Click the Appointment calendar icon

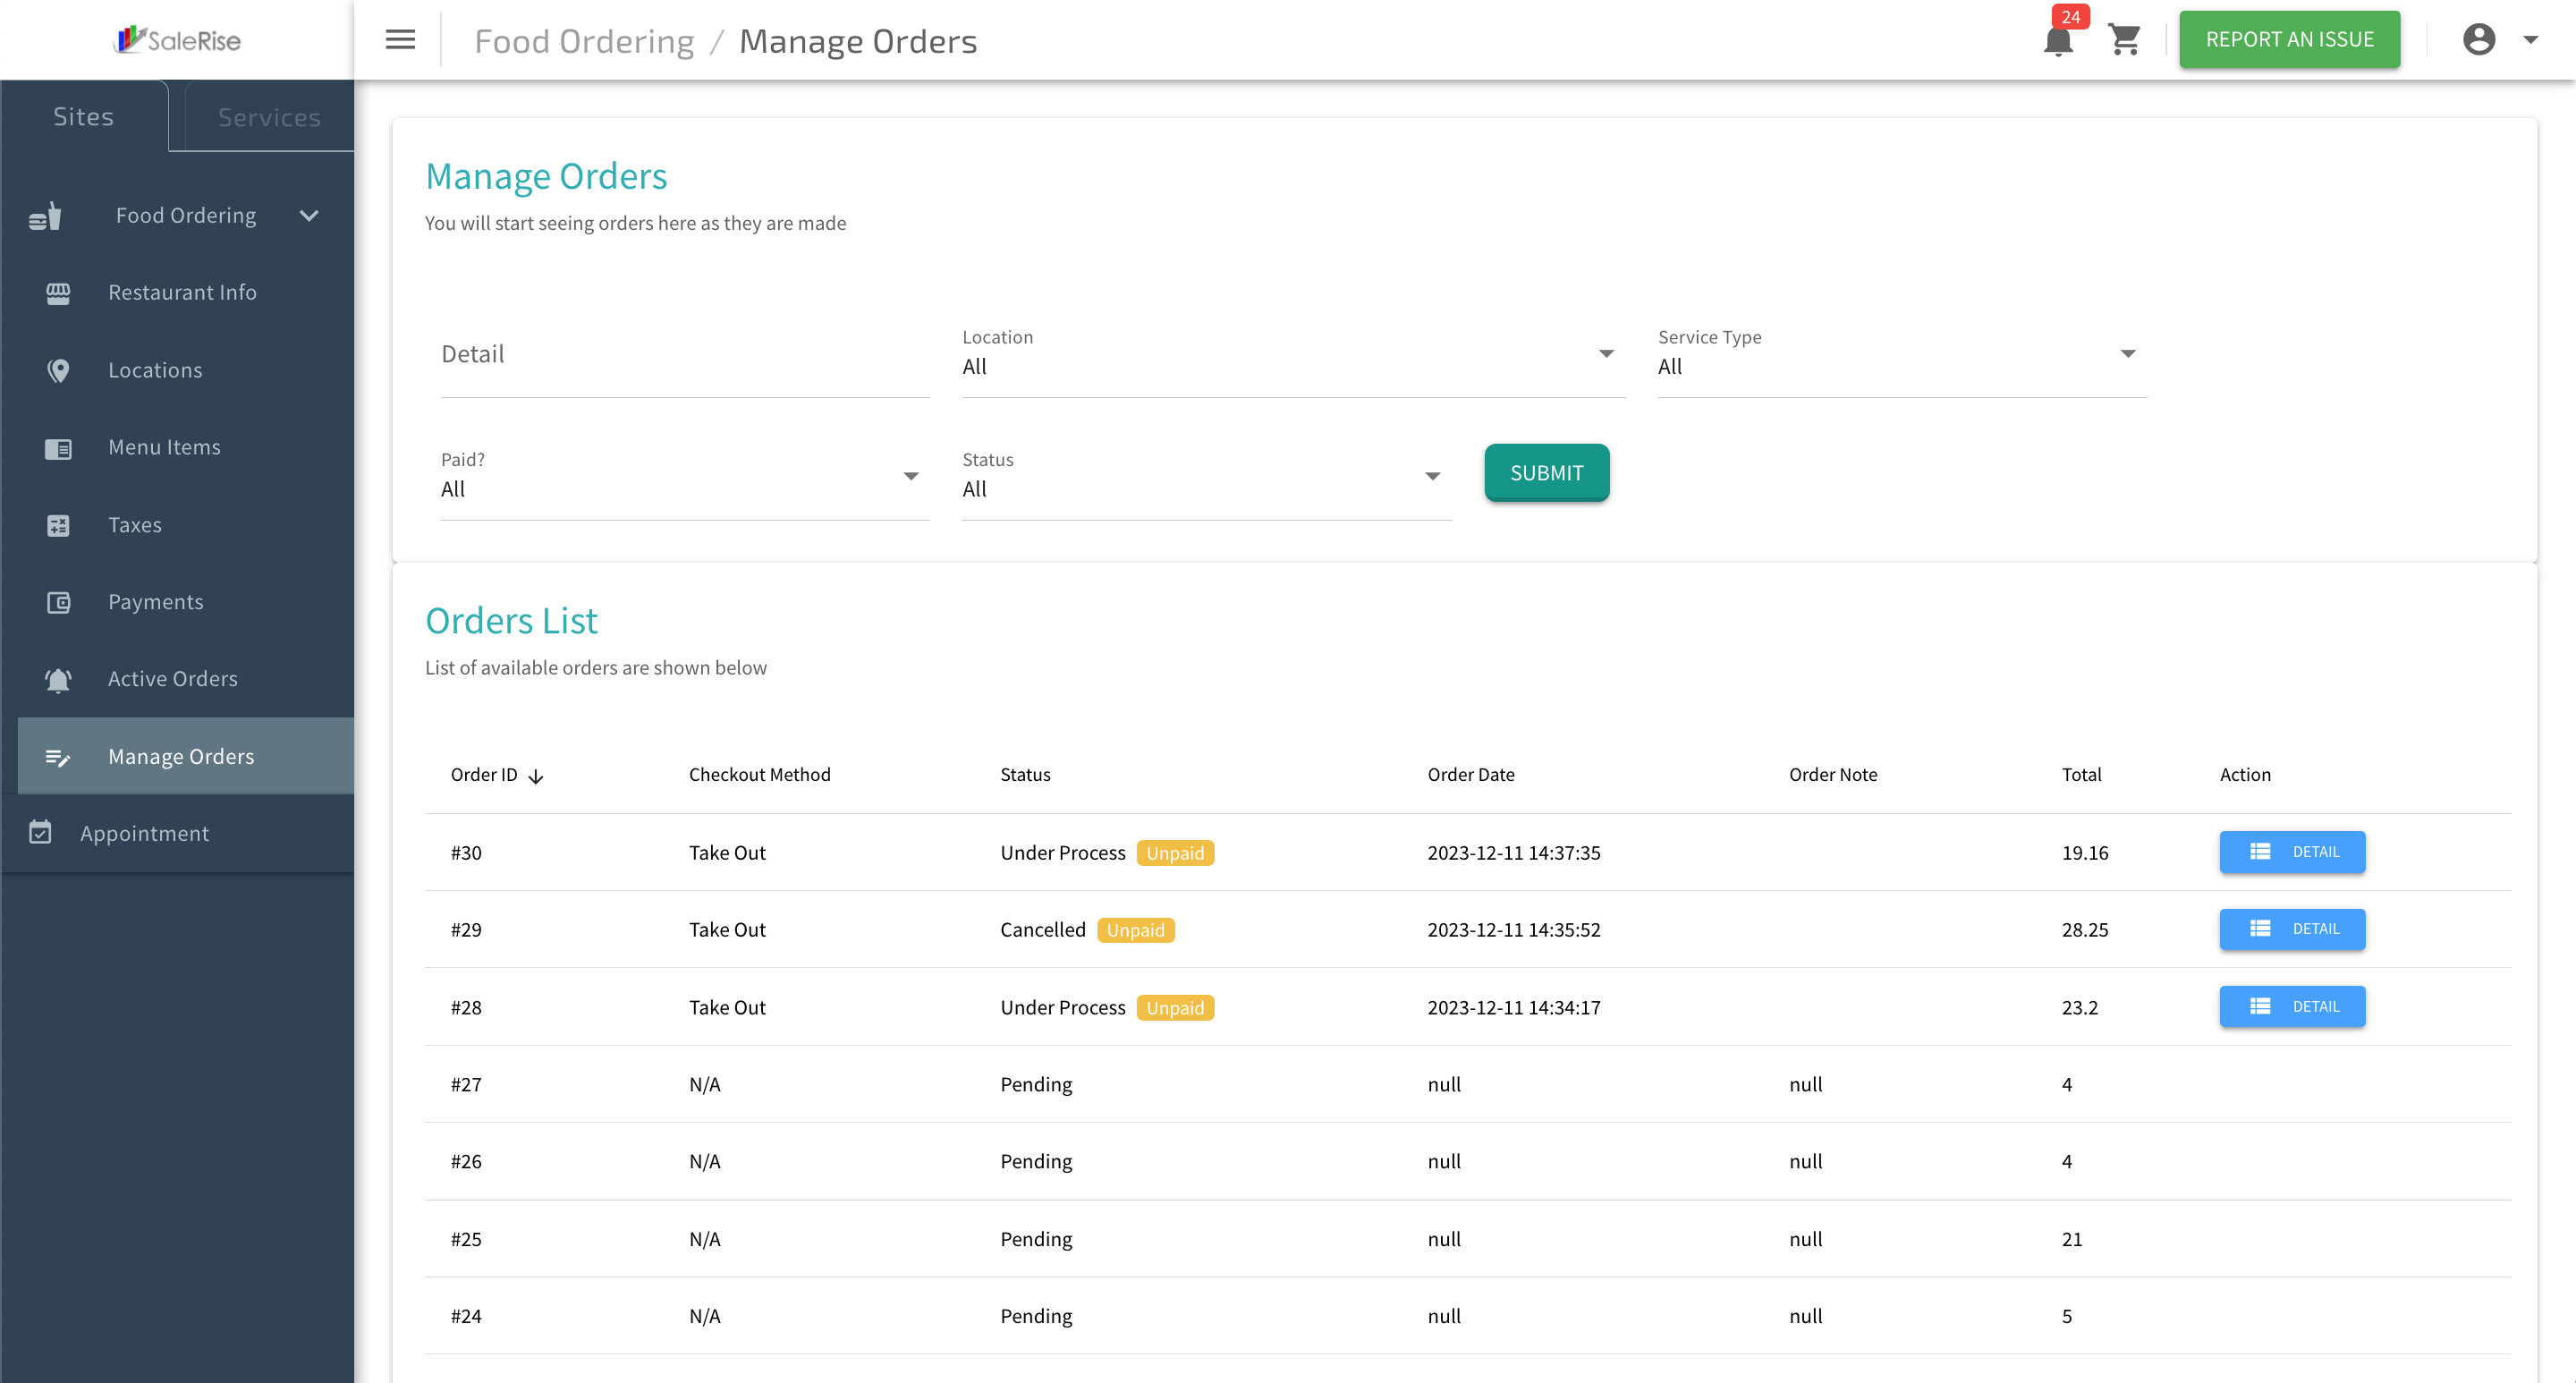40,832
